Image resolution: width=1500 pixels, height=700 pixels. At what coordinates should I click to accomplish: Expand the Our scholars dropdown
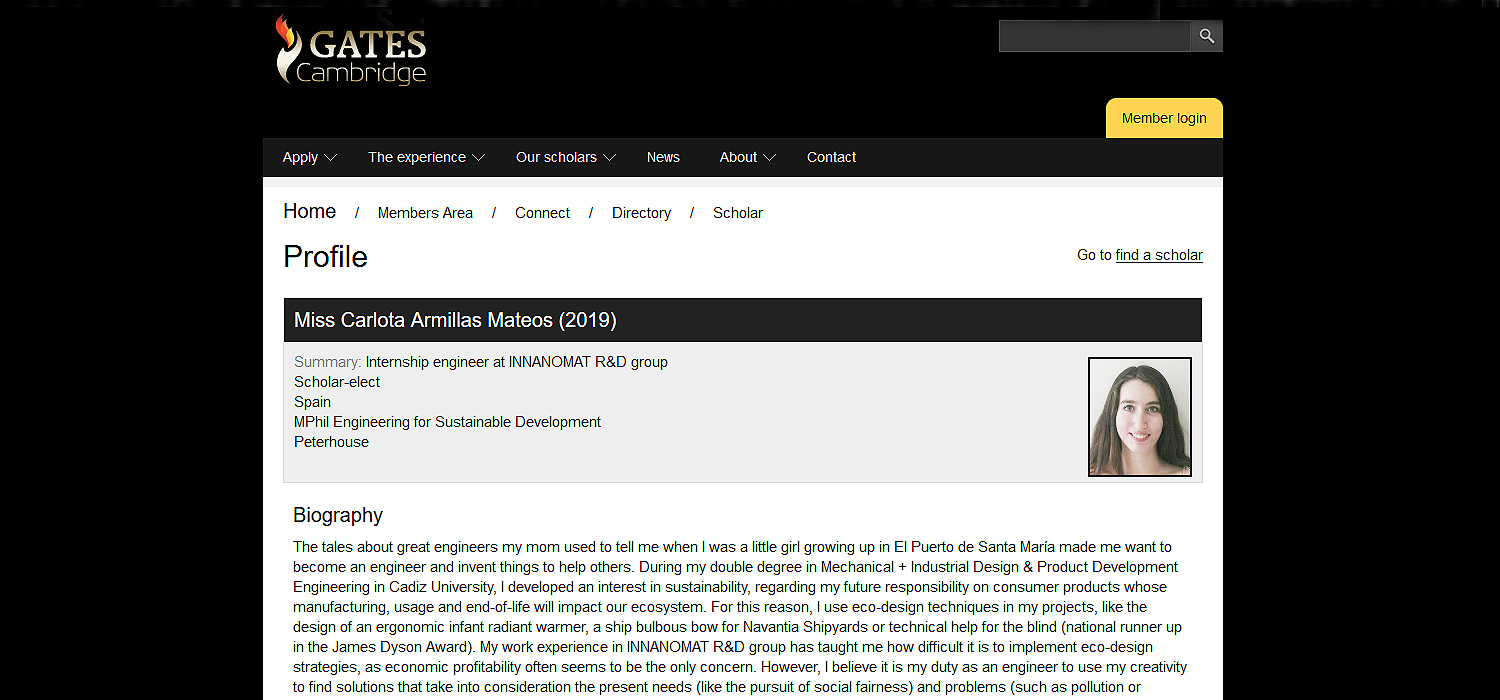pyautogui.click(x=610, y=158)
